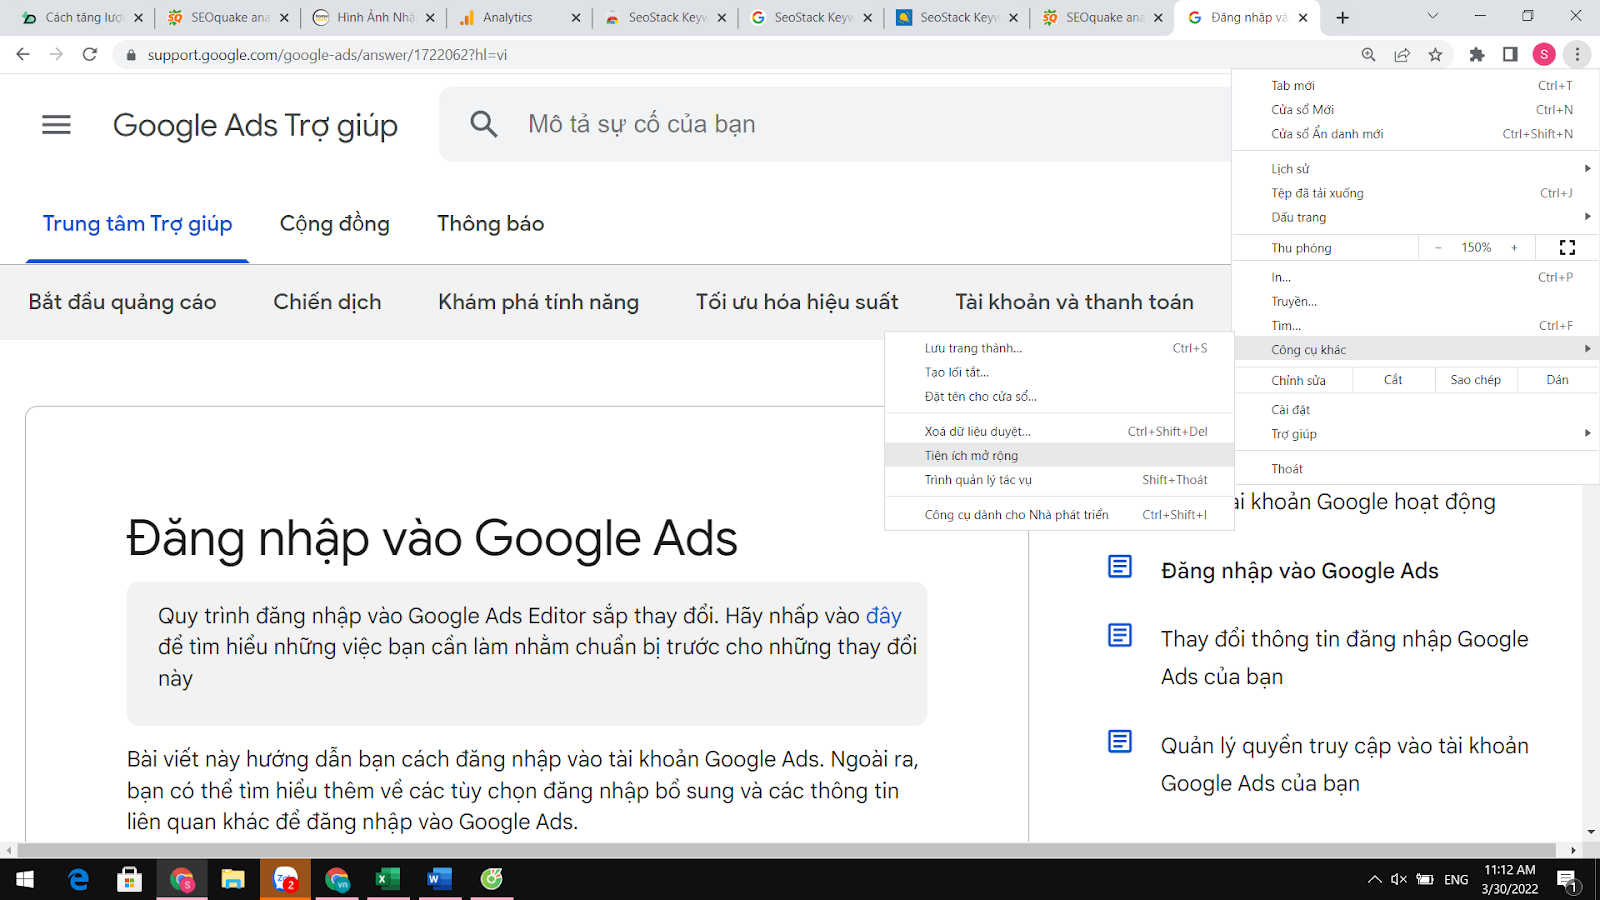This screenshot has height=900, width=1600.
Task: Launch Microsoft Edge from the taskbar
Action: pos(78,879)
